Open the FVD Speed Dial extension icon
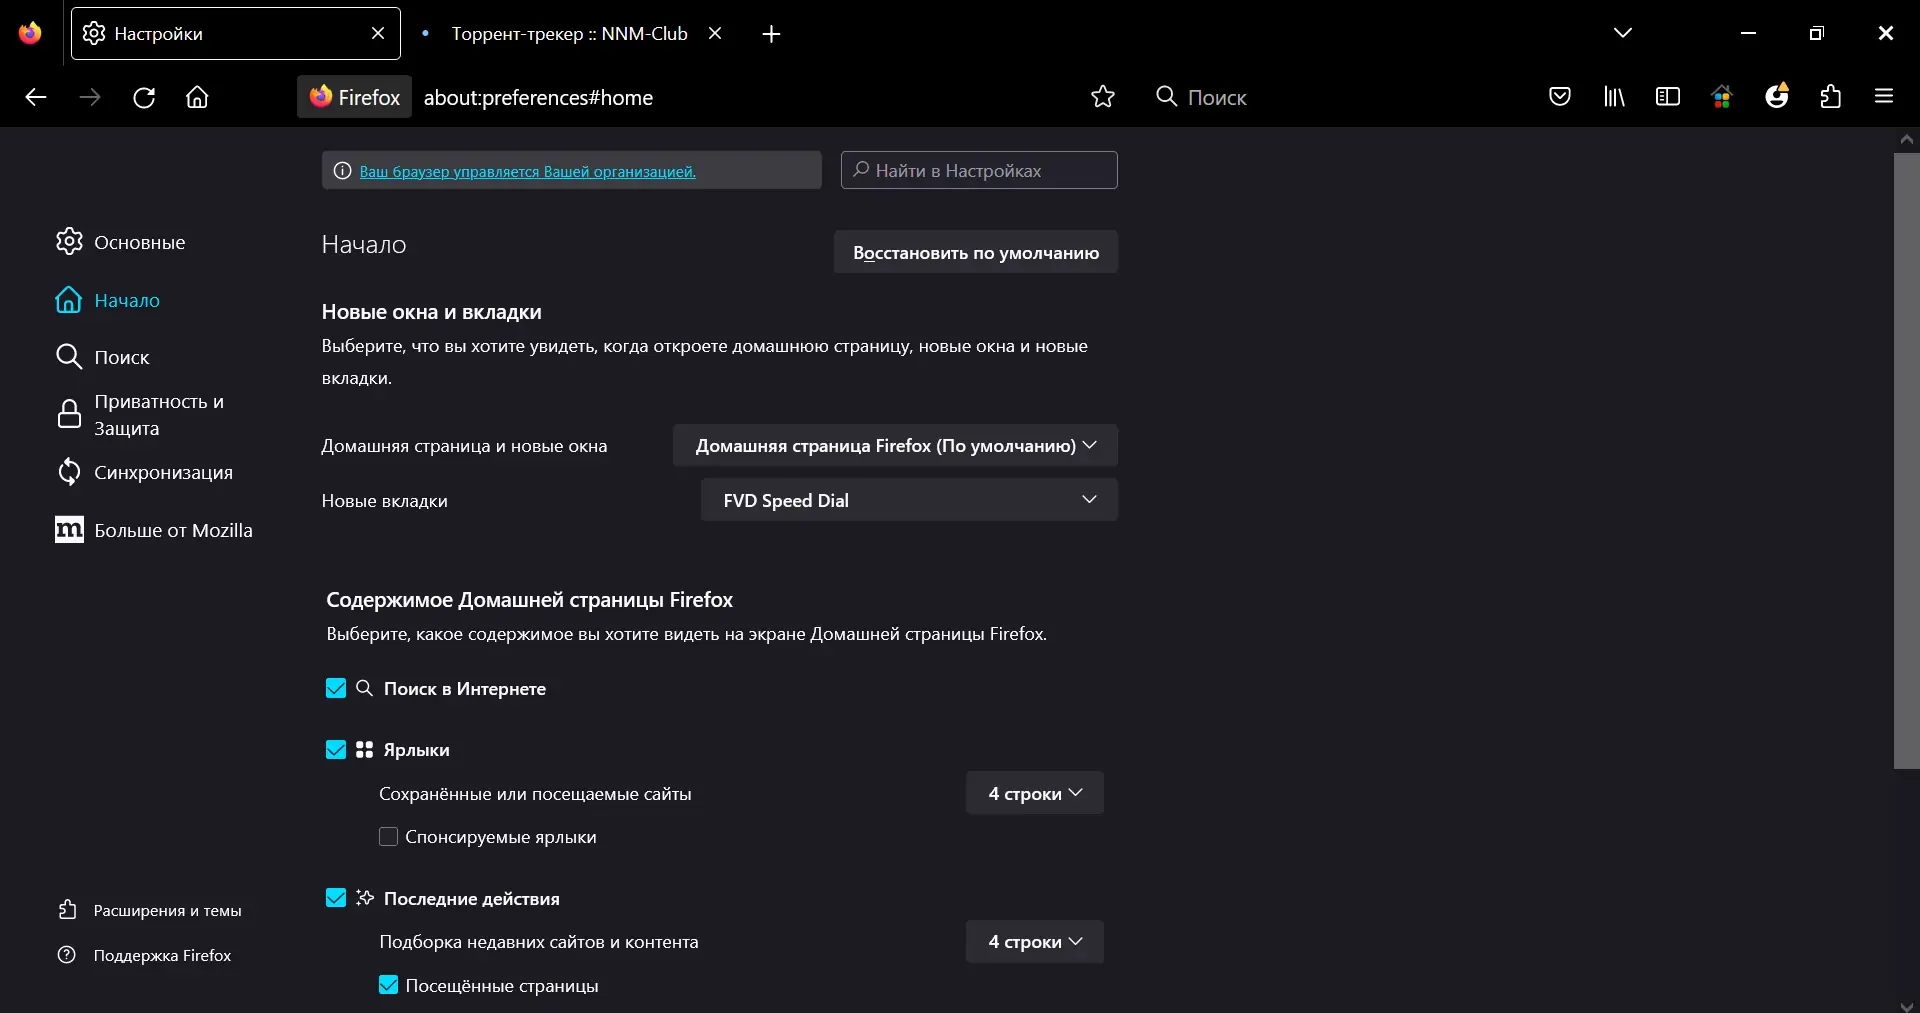 (1722, 97)
